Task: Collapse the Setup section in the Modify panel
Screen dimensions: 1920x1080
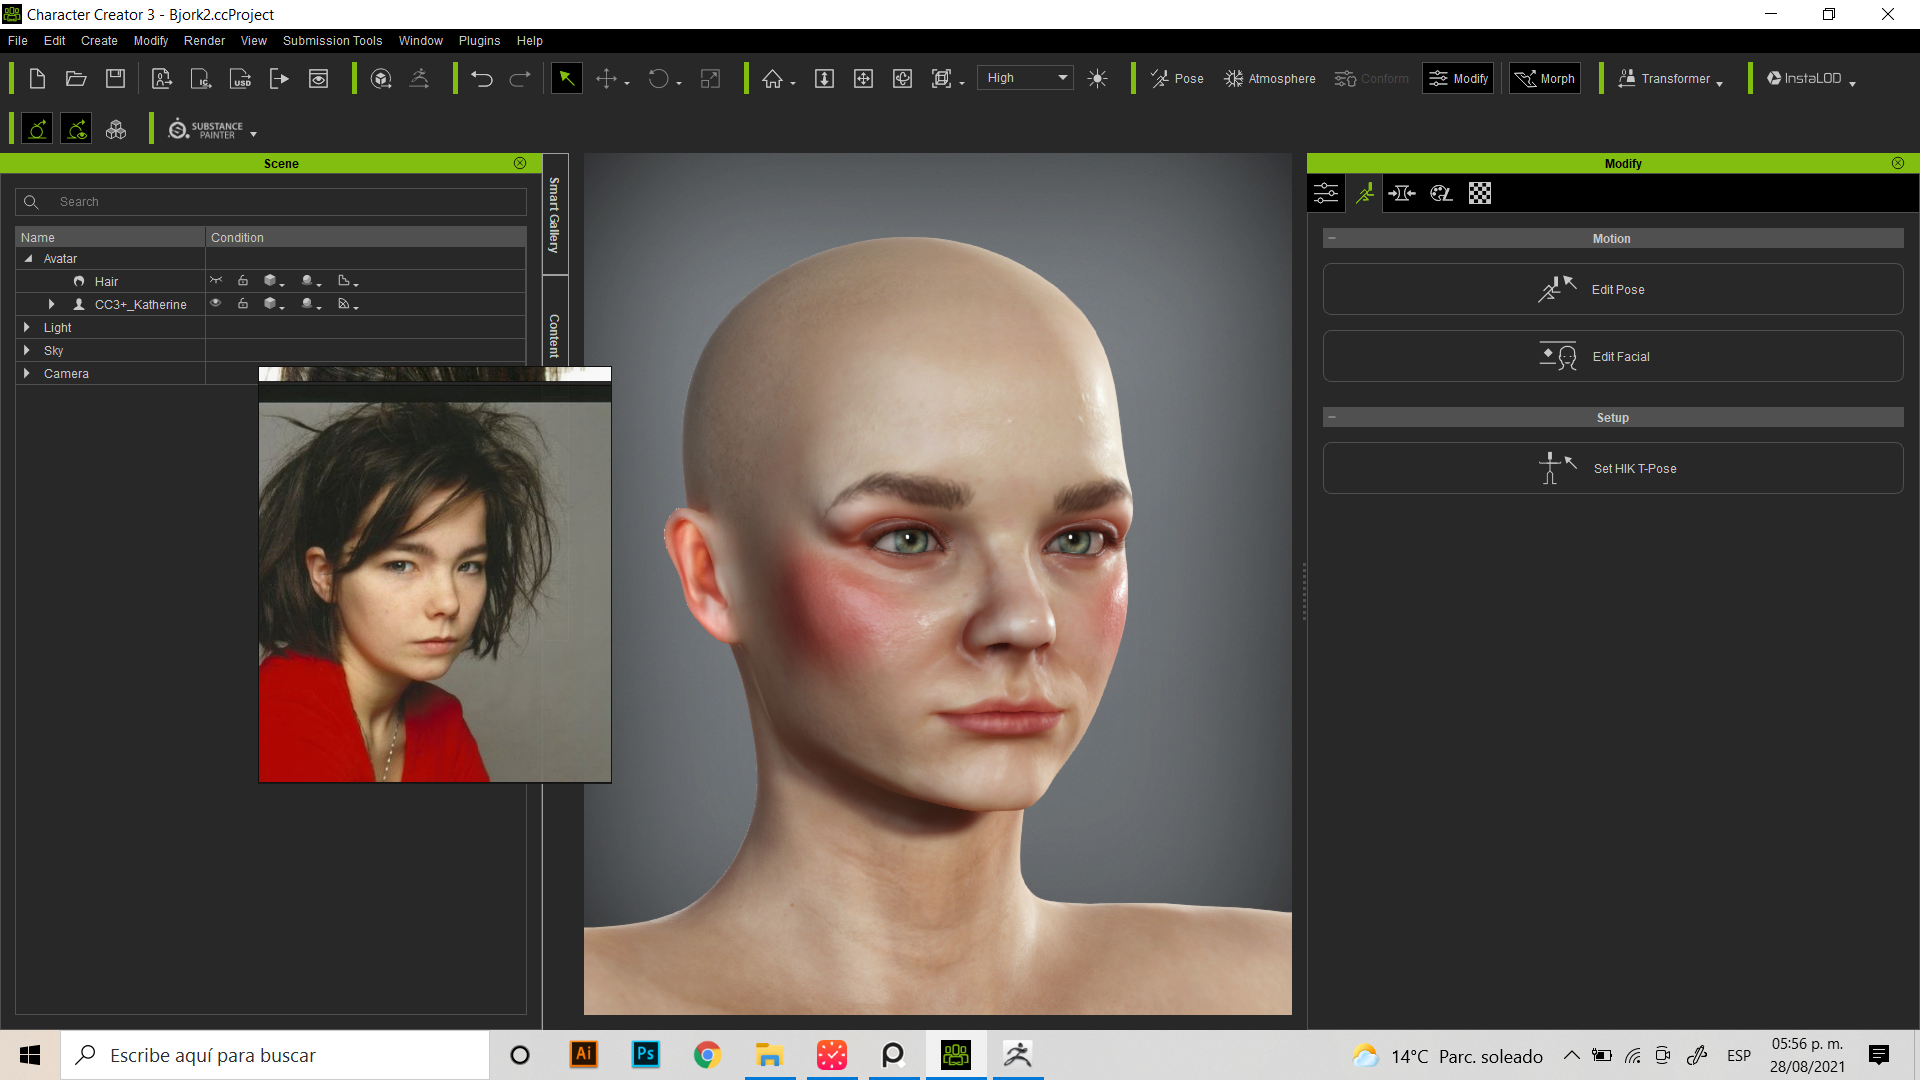Action: [x=1332, y=417]
